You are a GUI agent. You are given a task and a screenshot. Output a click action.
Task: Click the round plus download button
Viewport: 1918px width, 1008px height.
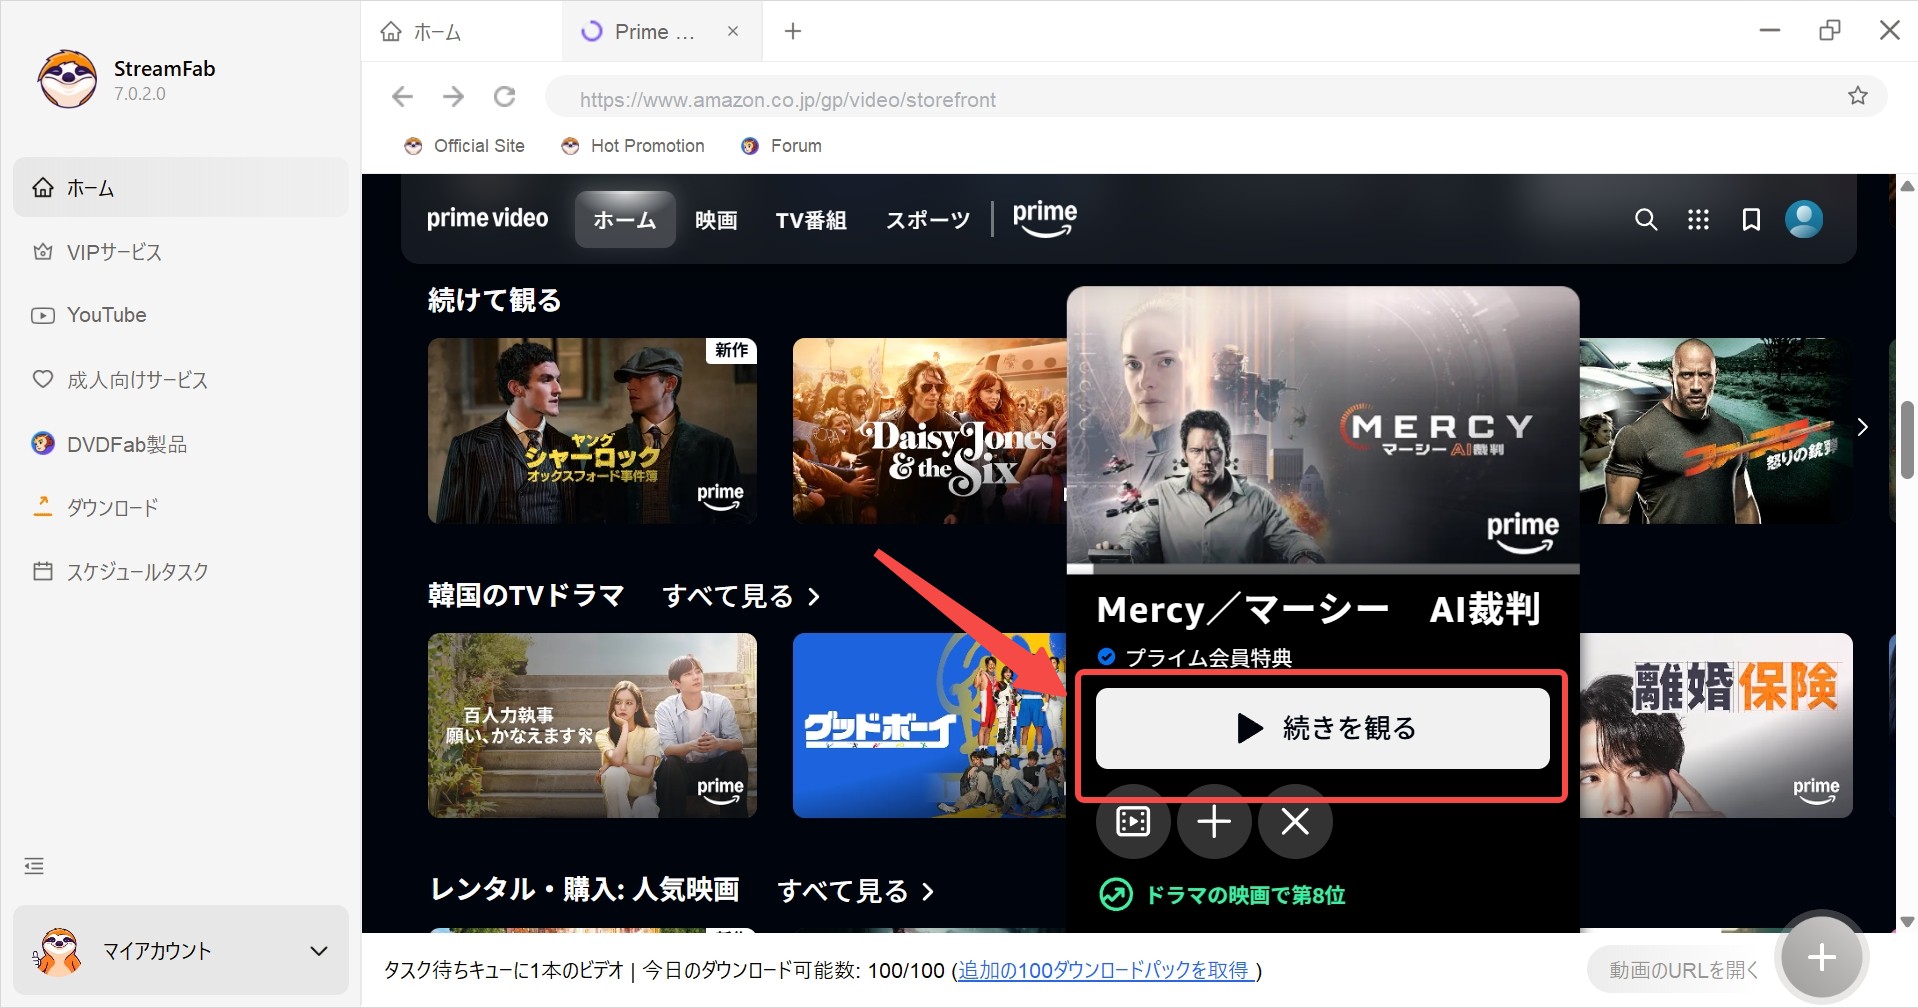(x=1821, y=957)
